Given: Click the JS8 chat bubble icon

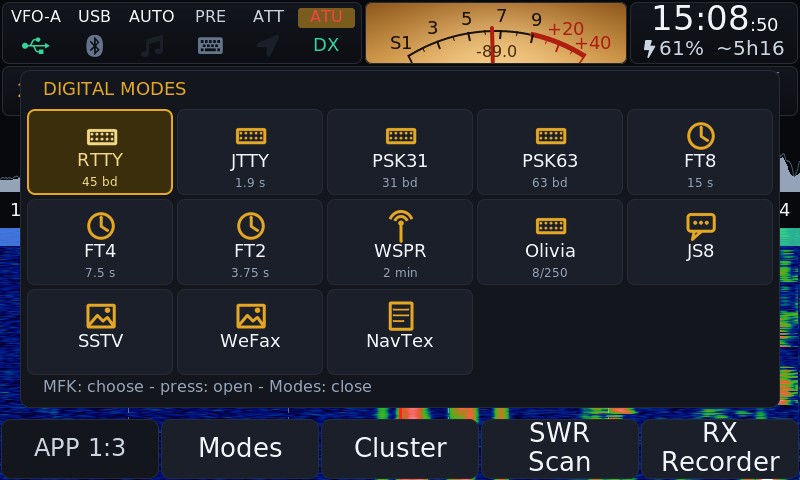Looking at the screenshot, I should (x=701, y=226).
